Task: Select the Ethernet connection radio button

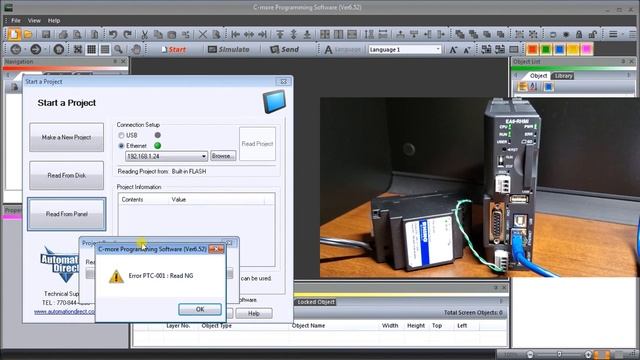Action: pos(121,146)
